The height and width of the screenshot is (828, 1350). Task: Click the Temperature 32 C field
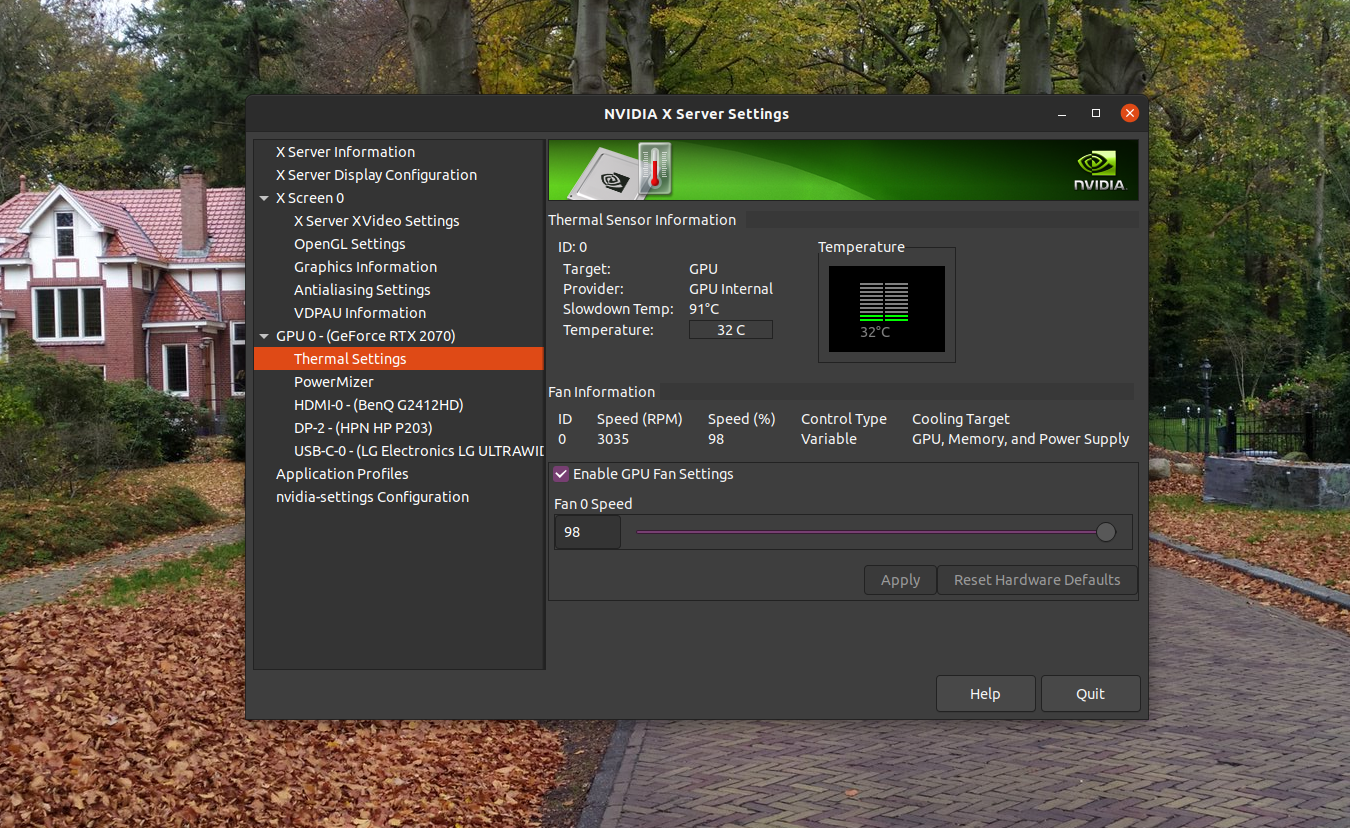pyautogui.click(x=731, y=330)
